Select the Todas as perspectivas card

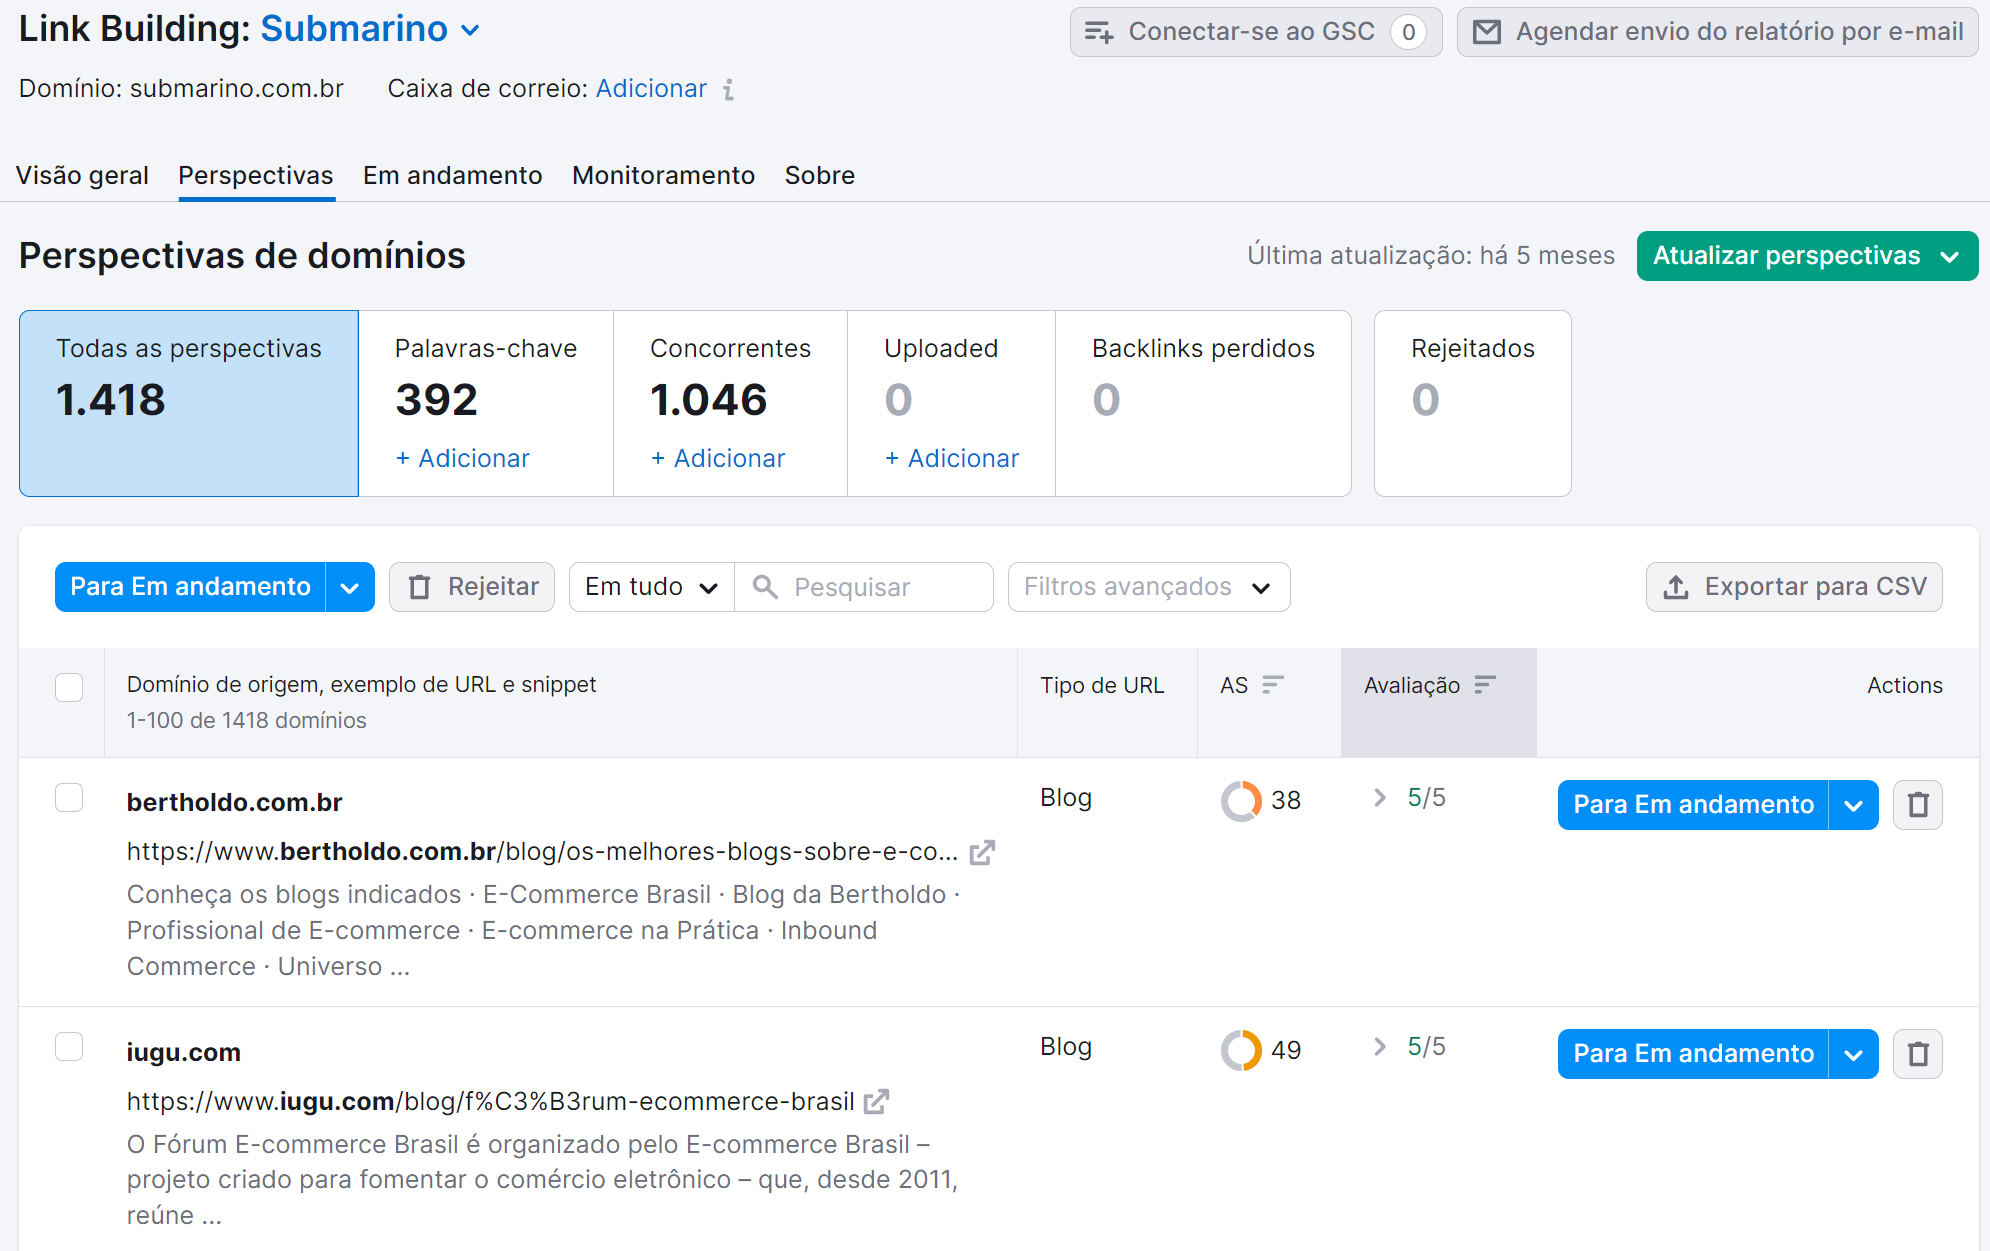pos(189,403)
